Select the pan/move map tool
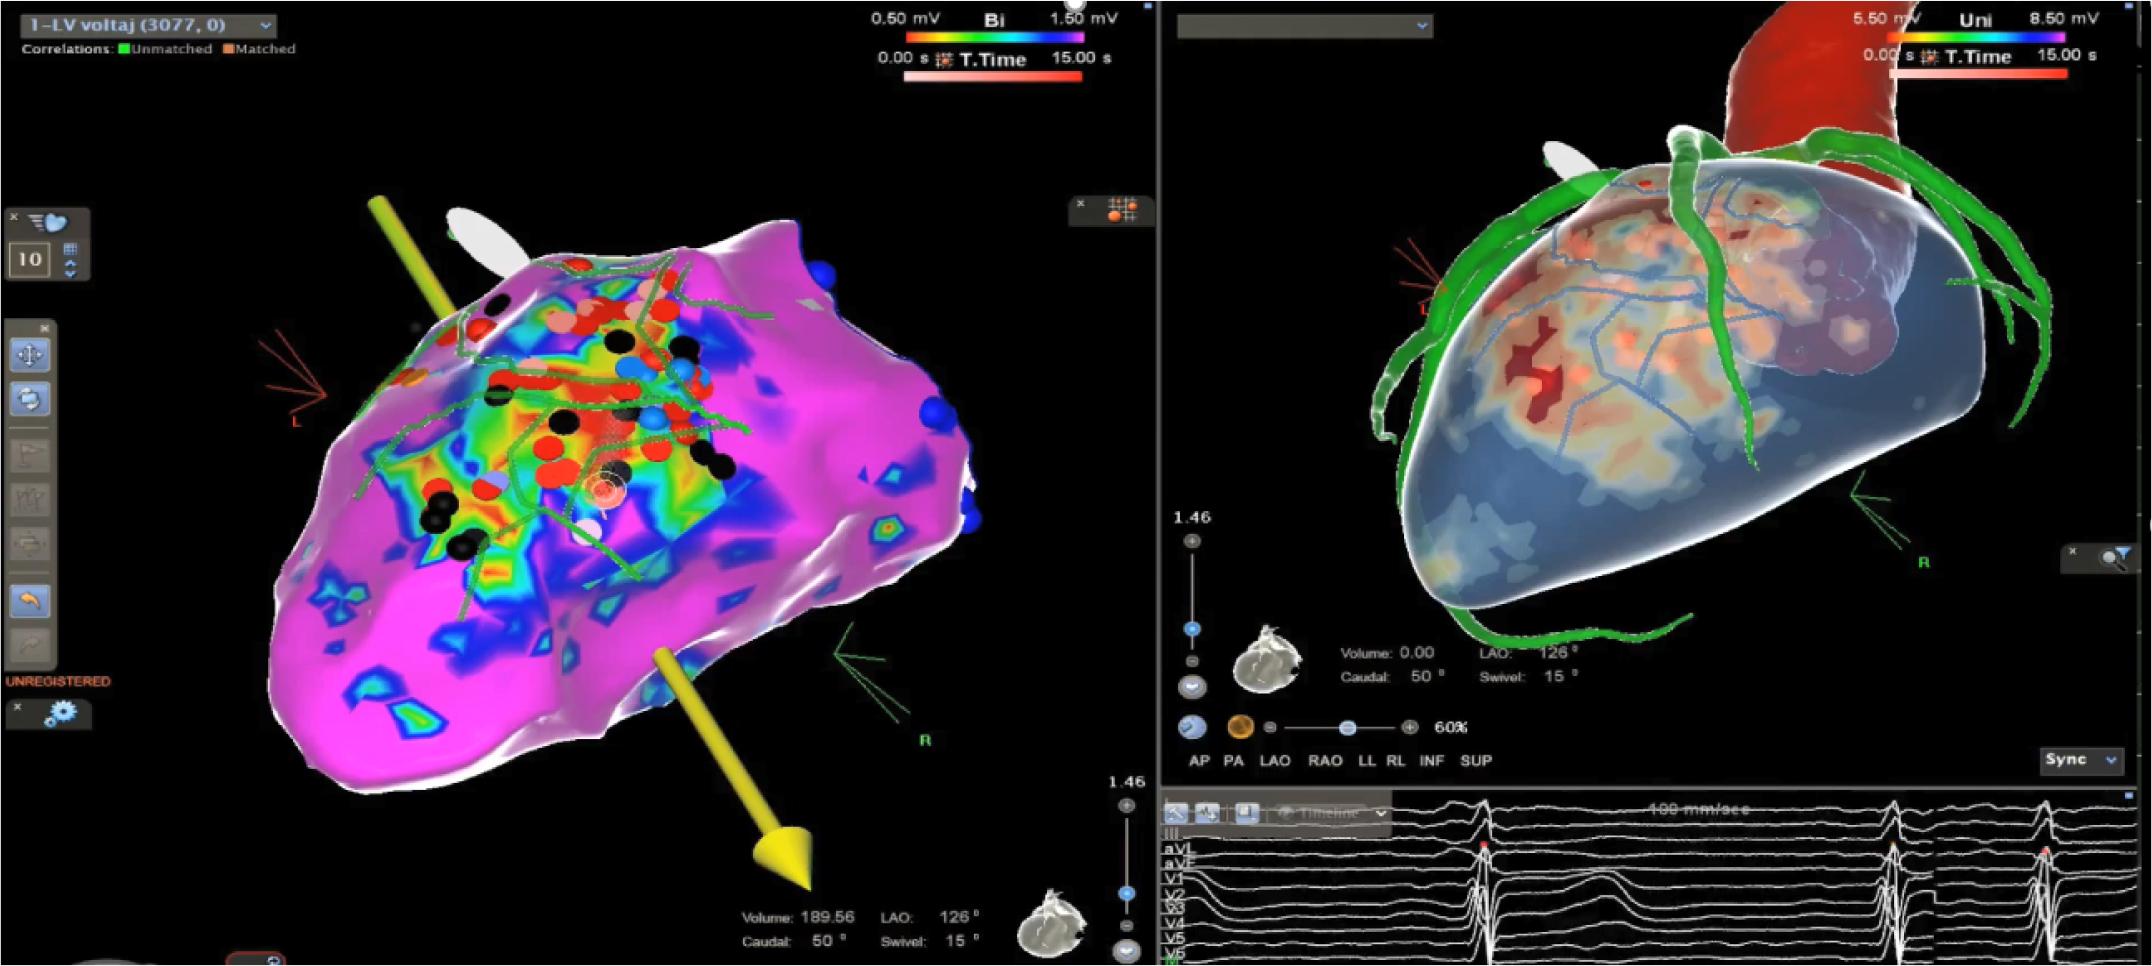This screenshot has width=2152, height=966. tap(29, 355)
